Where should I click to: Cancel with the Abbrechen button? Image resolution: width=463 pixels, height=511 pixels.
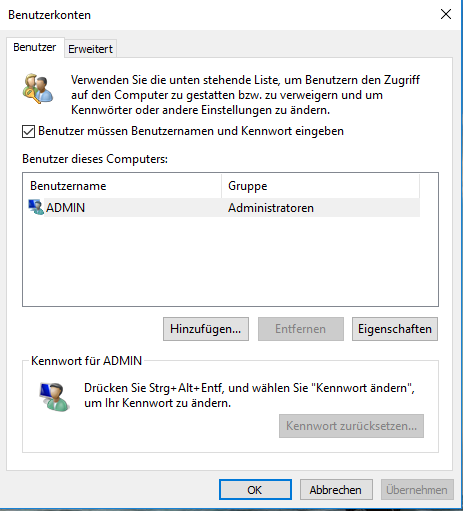coord(336,490)
